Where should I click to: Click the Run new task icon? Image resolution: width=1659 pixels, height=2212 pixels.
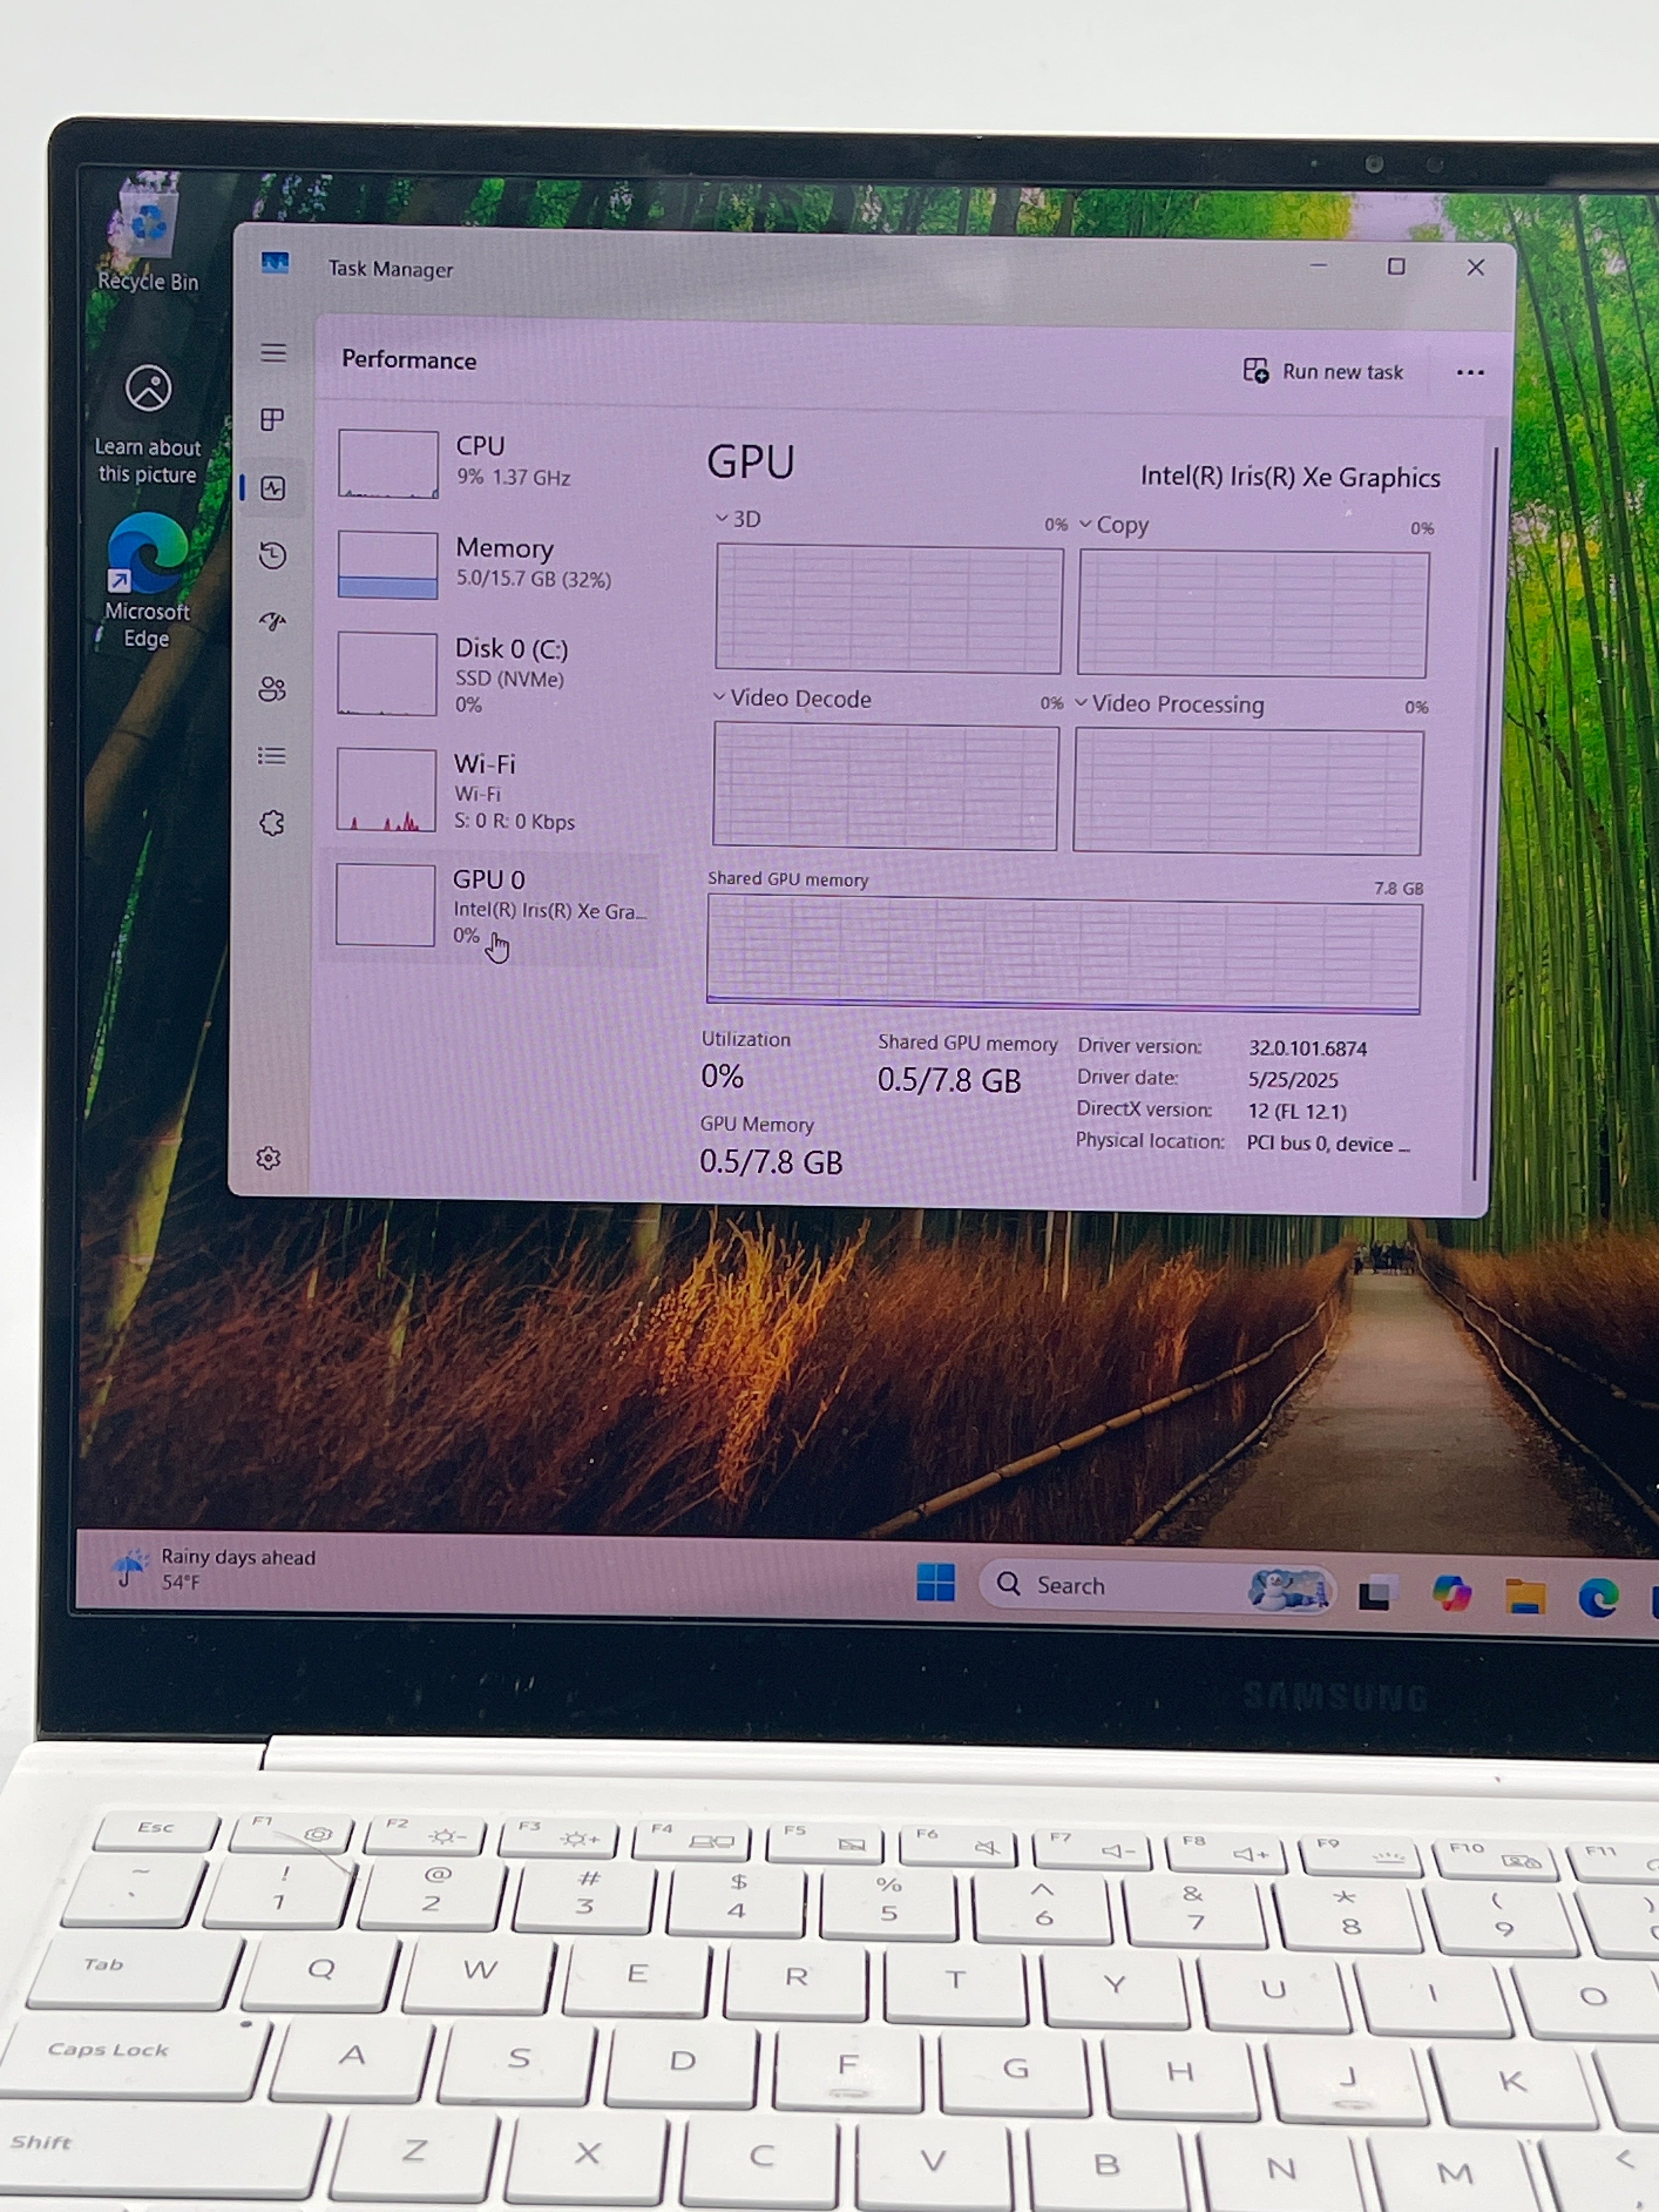(x=1255, y=370)
